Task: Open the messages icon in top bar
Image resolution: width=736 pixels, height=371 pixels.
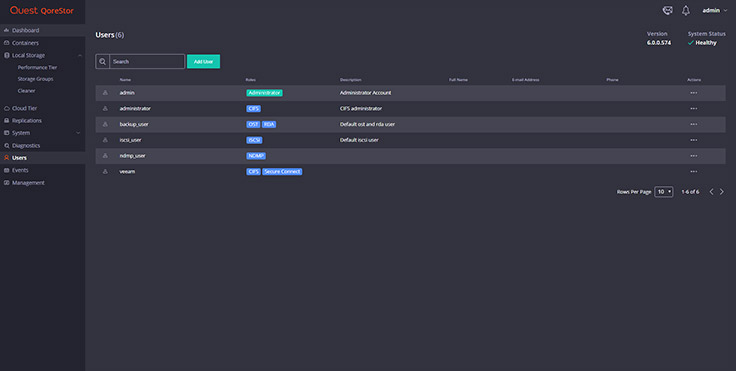Action: [x=667, y=10]
